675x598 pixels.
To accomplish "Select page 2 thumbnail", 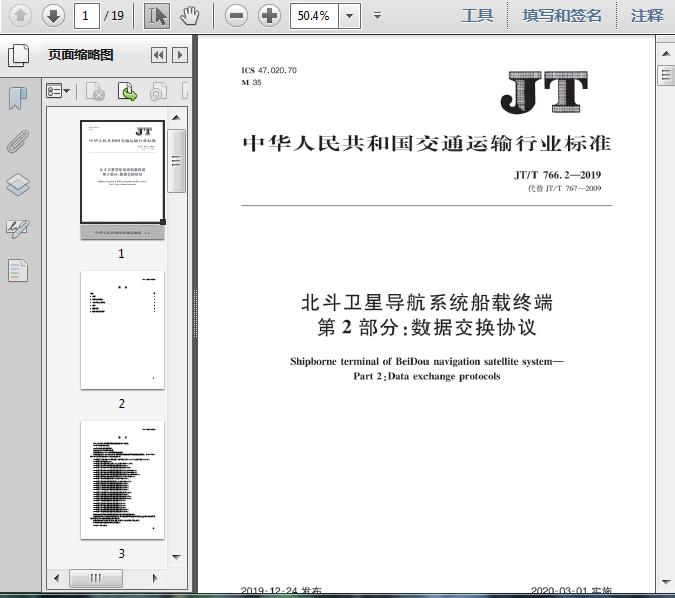I will click(122, 330).
